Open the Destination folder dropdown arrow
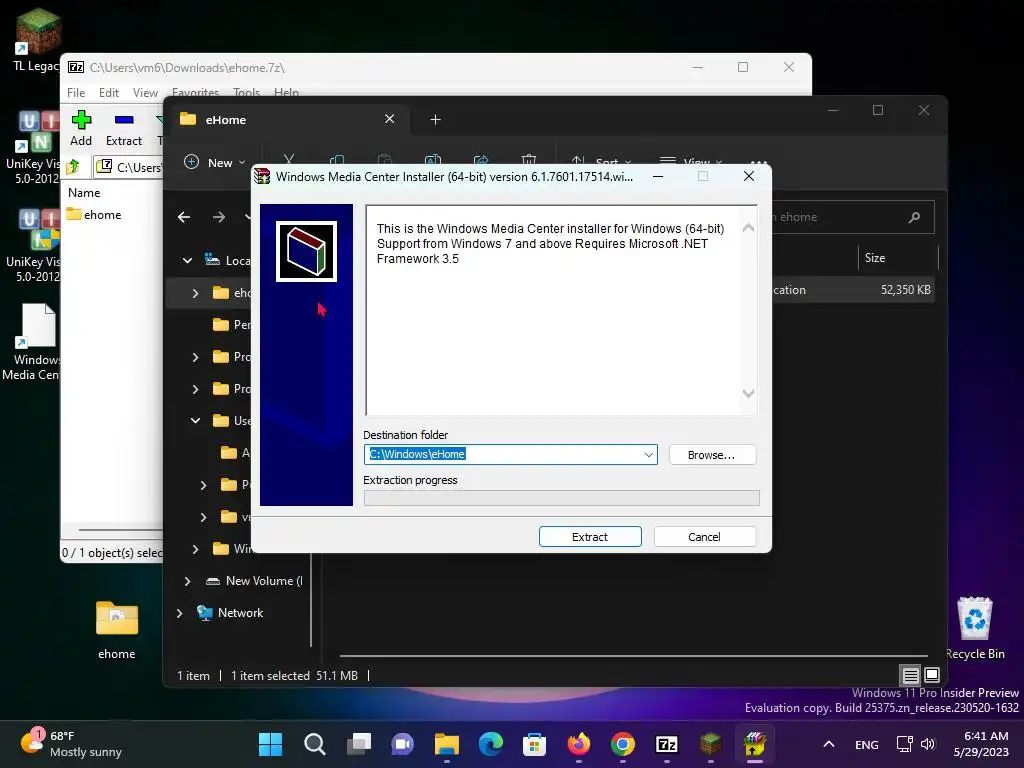 [x=648, y=455]
